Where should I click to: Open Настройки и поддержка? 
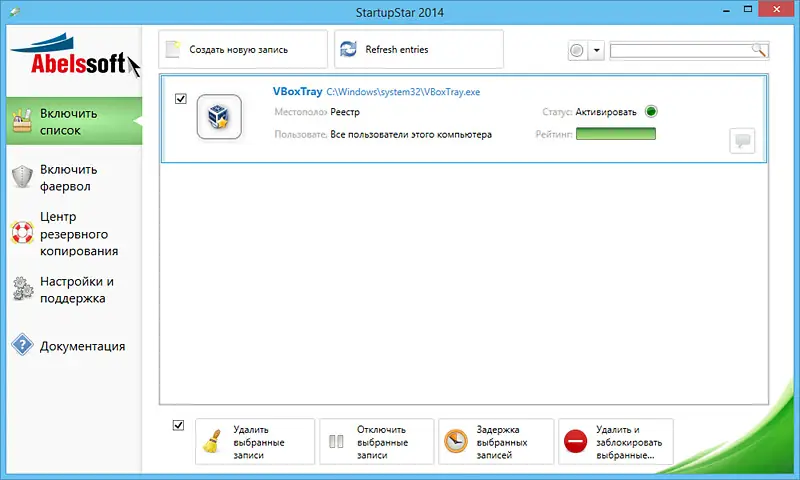pos(74,290)
